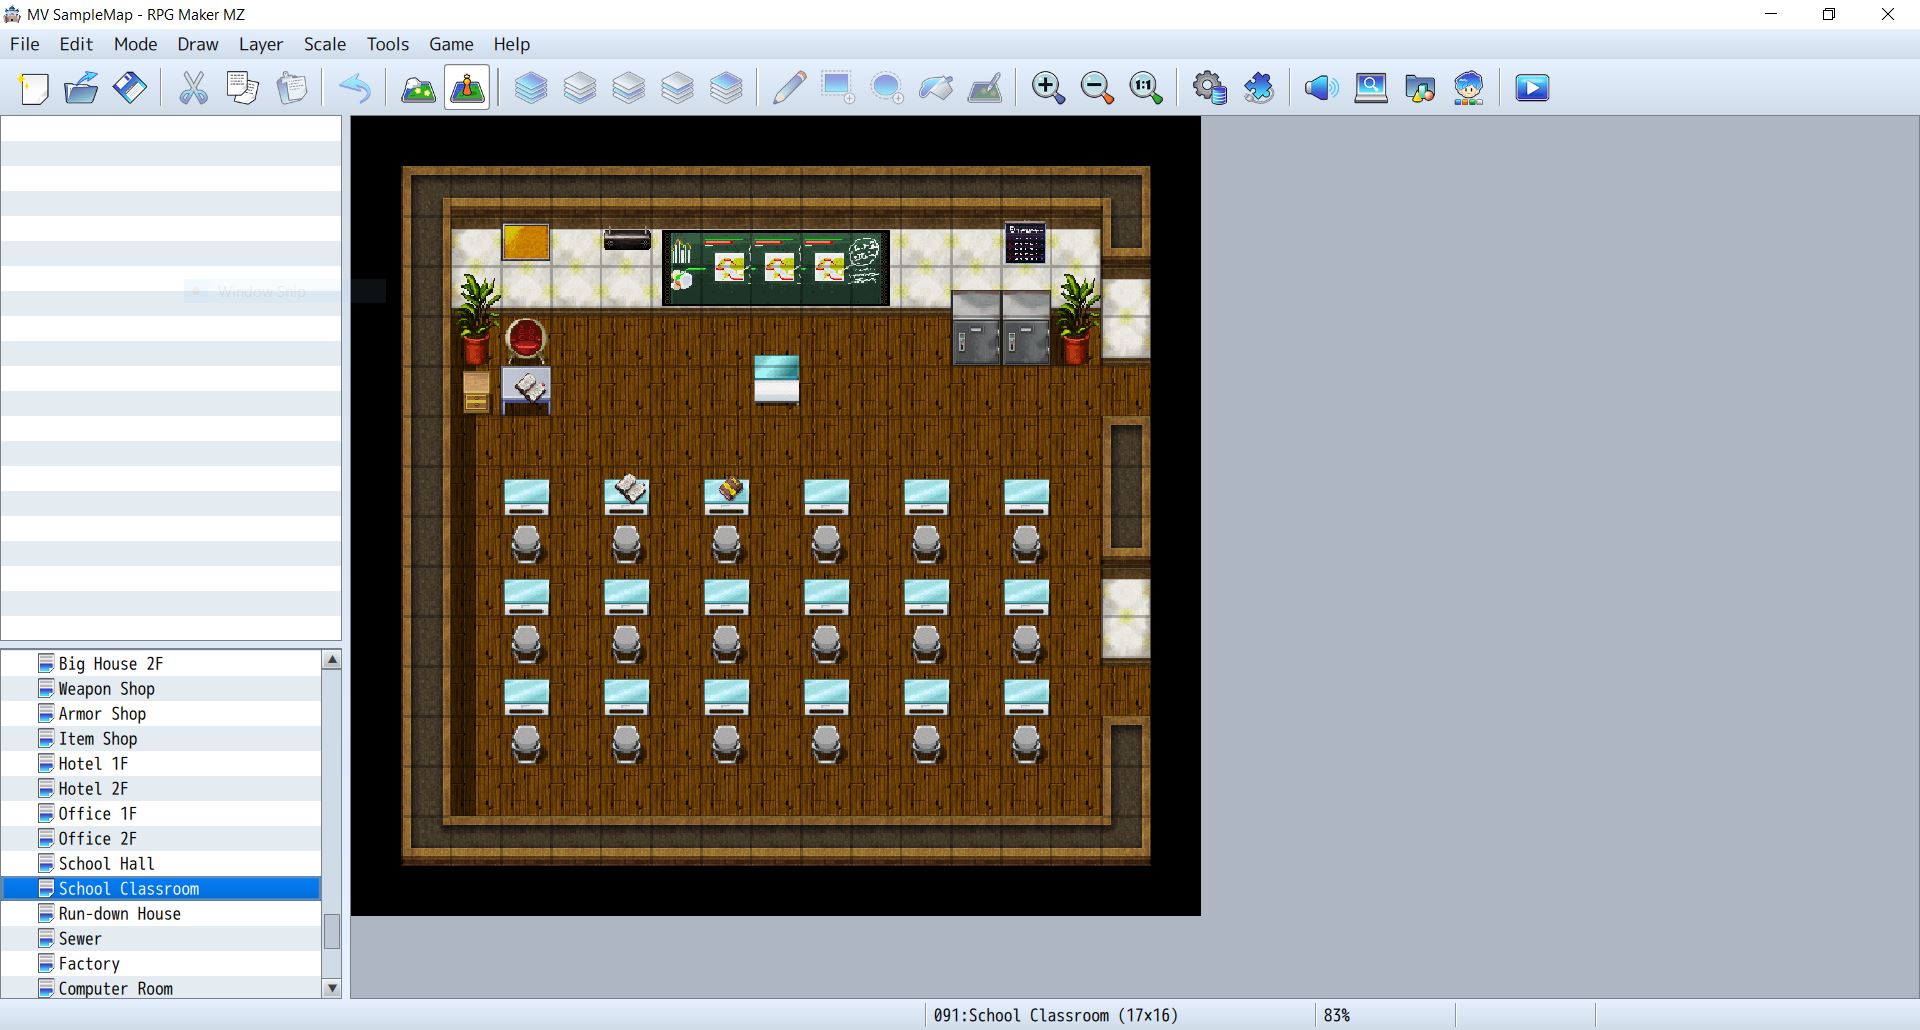Click the Cut scissors icon
The image size is (1920, 1030).
click(x=193, y=88)
